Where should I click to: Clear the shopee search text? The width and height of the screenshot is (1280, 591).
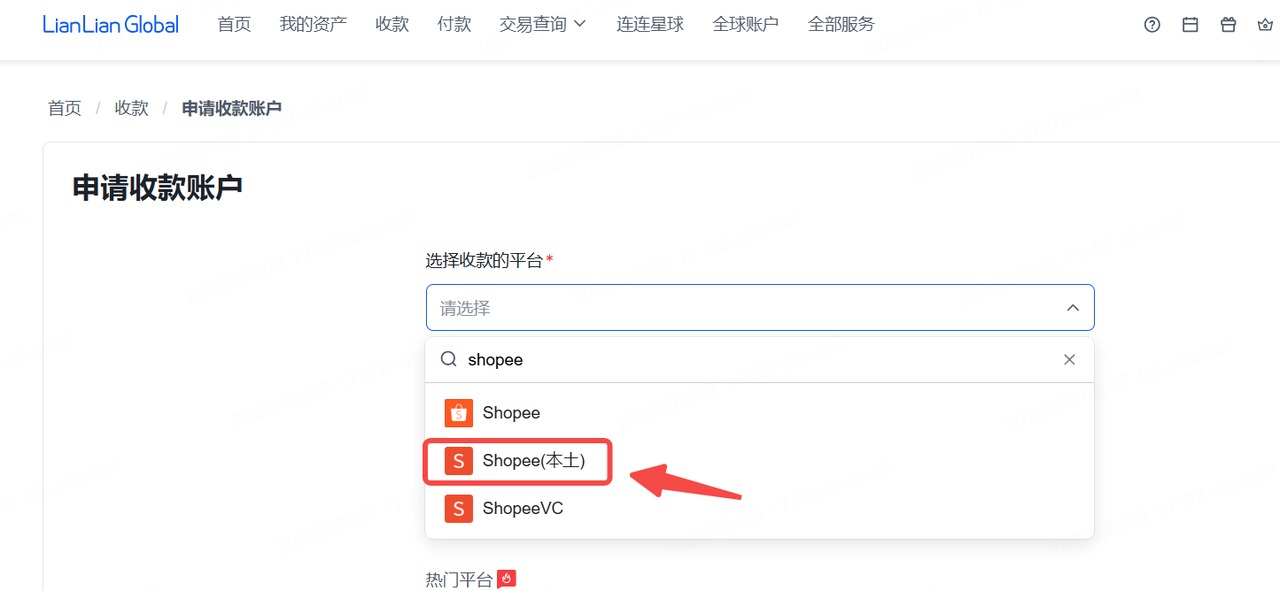(1069, 359)
